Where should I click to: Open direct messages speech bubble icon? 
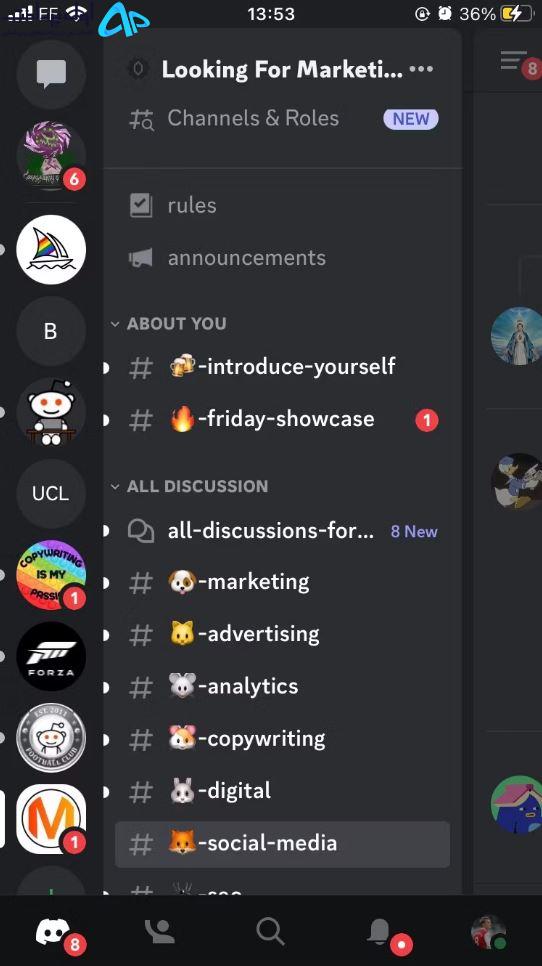[51, 75]
